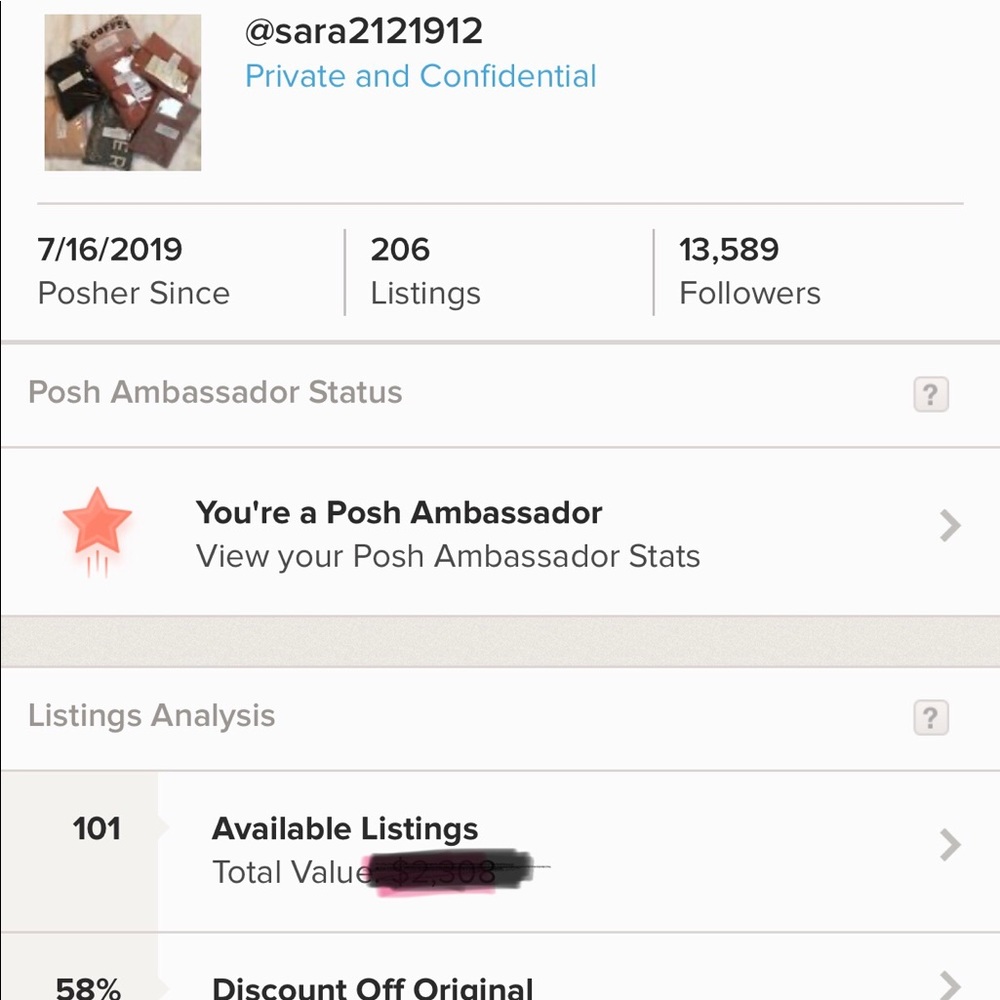The image size is (1000, 1000).
Task: Click the 206 Listings stat
Action: [425, 270]
